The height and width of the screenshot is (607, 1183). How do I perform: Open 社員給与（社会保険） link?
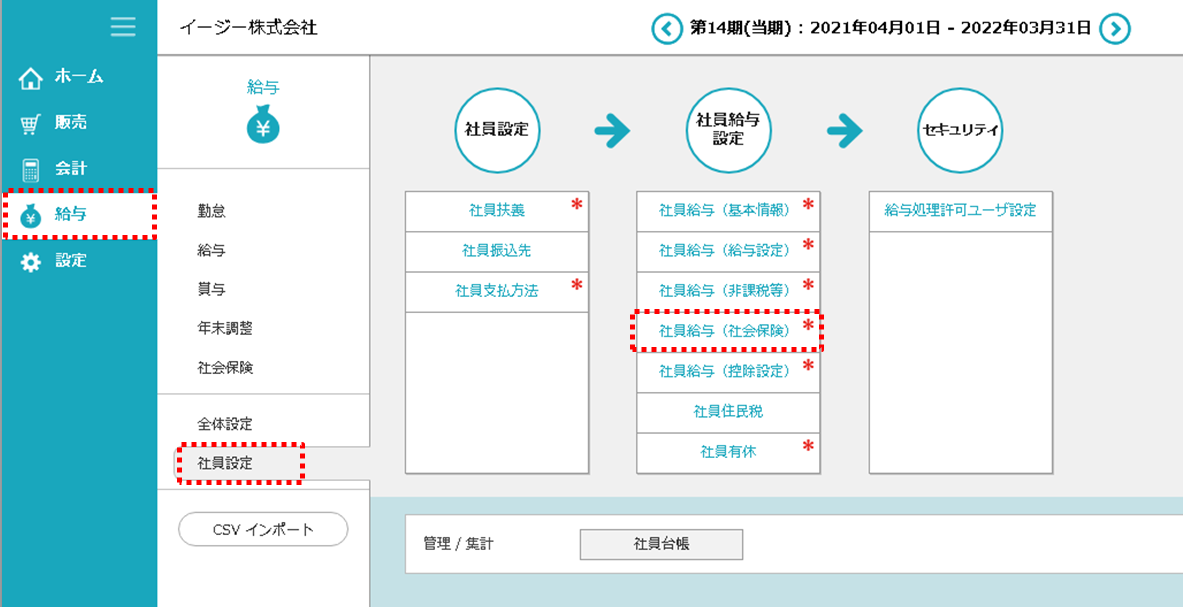pyautogui.click(x=725, y=330)
